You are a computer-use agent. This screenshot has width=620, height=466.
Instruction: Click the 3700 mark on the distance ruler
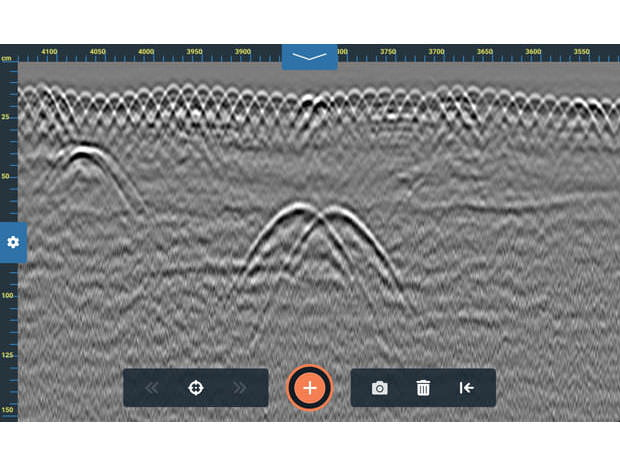(x=436, y=51)
